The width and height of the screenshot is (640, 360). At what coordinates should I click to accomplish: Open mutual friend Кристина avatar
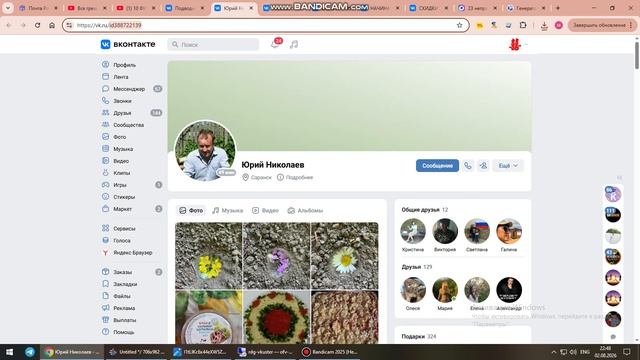pyautogui.click(x=413, y=231)
